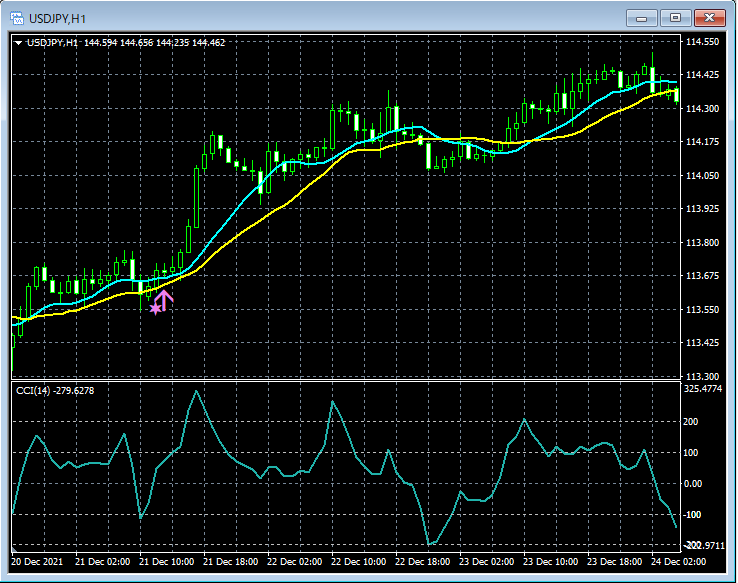The height and width of the screenshot is (583, 738).
Task: Maximize the USDJPY,H1 chart window
Action: coord(676,18)
